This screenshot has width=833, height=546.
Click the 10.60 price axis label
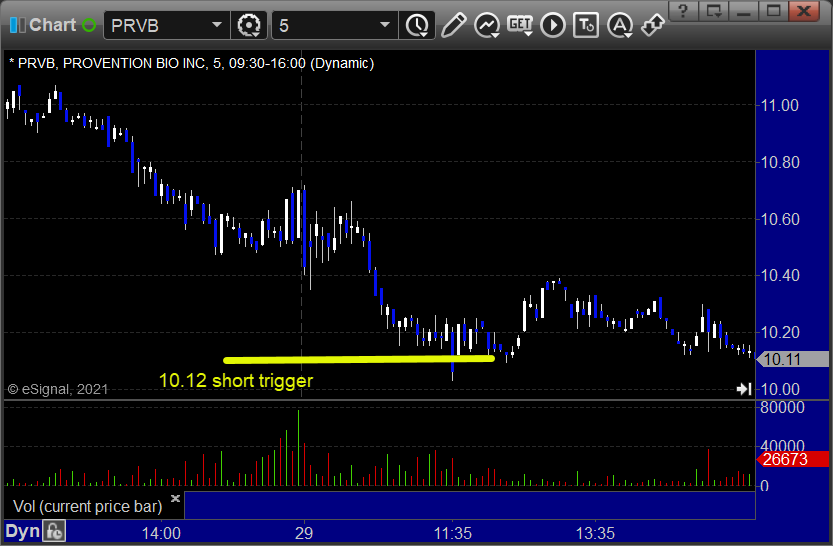pos(779,219)
